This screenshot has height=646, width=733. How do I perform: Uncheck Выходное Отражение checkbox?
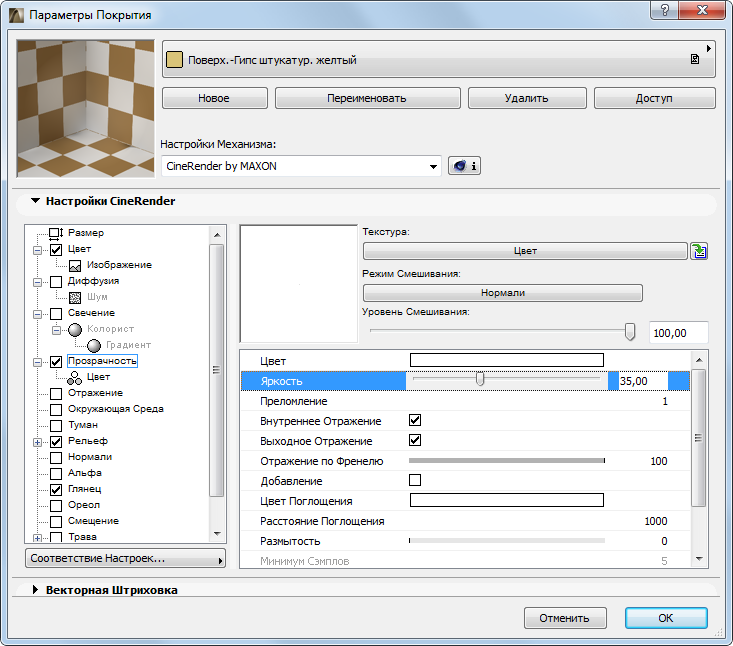click(415, 440)
